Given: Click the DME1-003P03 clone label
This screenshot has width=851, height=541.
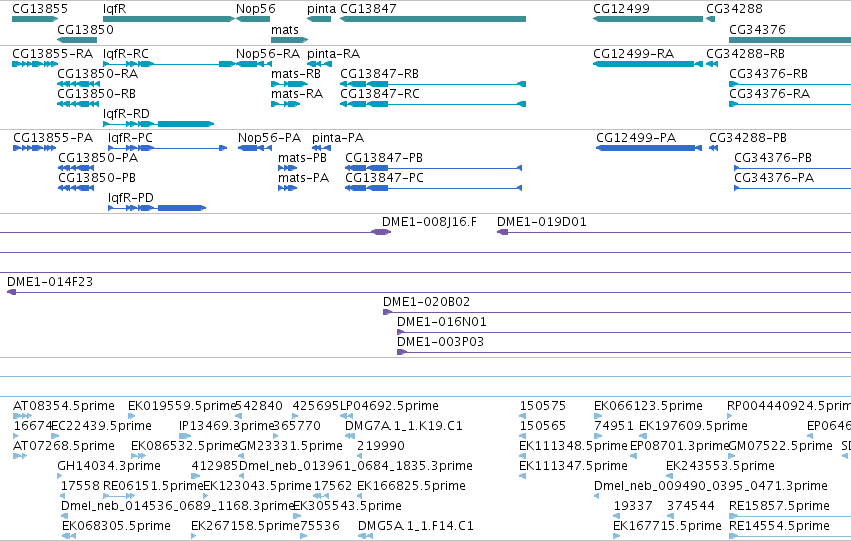Looking at the screenshot, I should [440, 342].
